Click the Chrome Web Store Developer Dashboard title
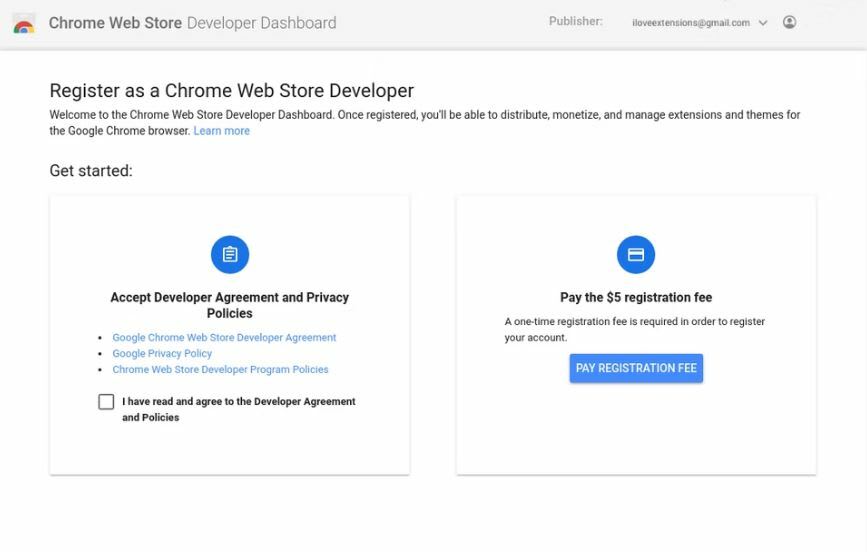Screen dimensions: 867x552 [192, 23]
